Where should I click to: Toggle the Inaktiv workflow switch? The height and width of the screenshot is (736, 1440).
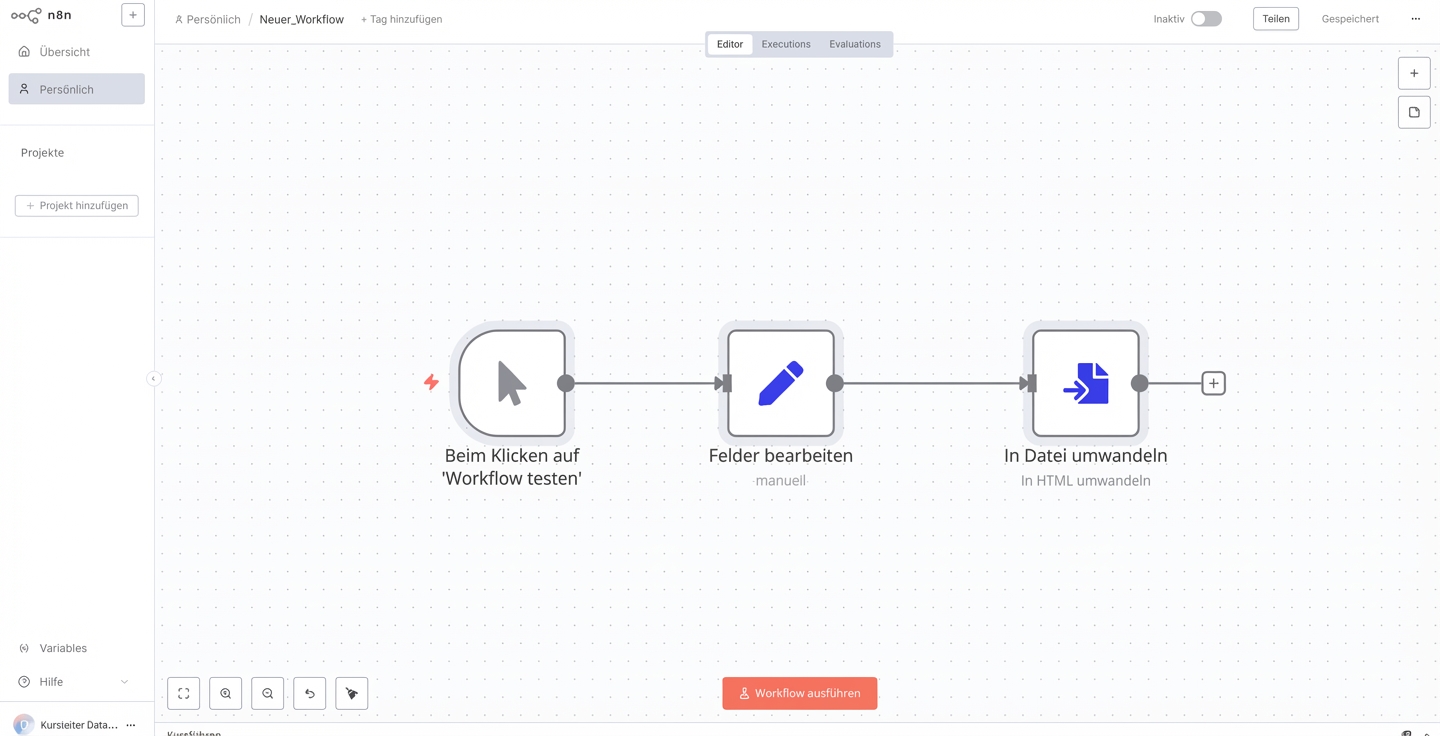coord(1206,19)
